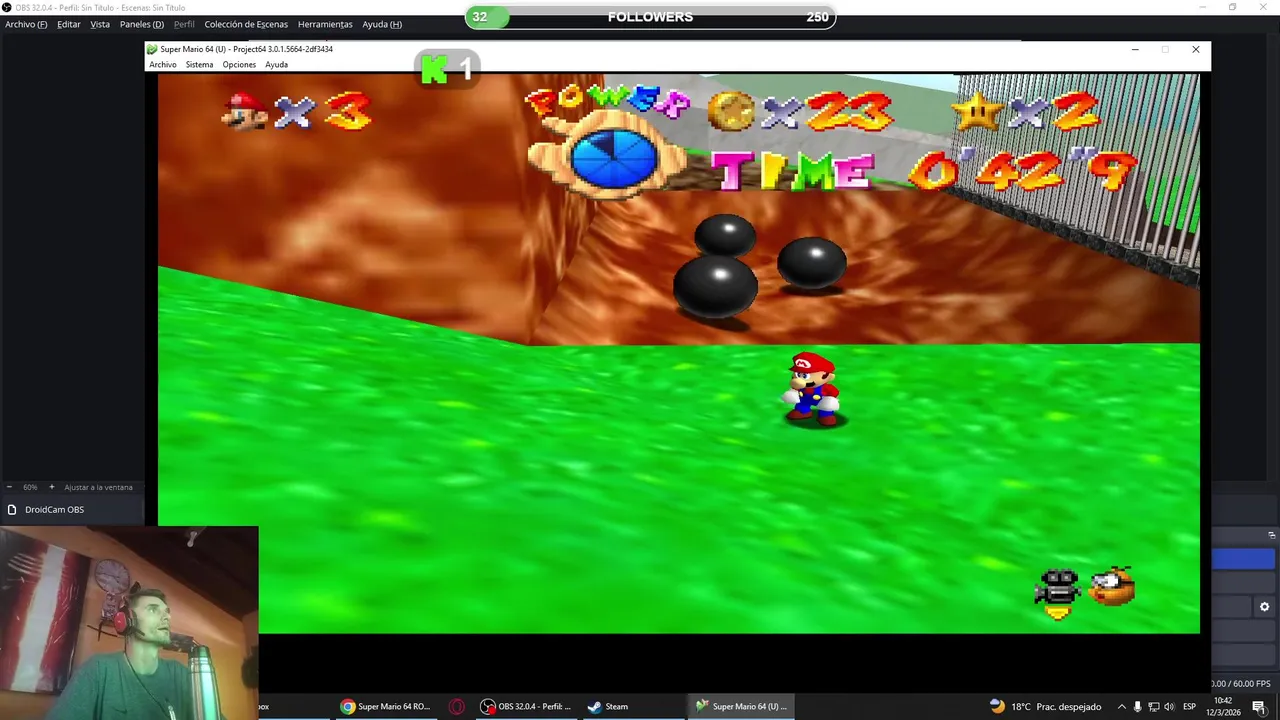This screenshot has height=720, width=1280.
Task: Open OBS Paneles menu
Action: click(x=142, y=24)
